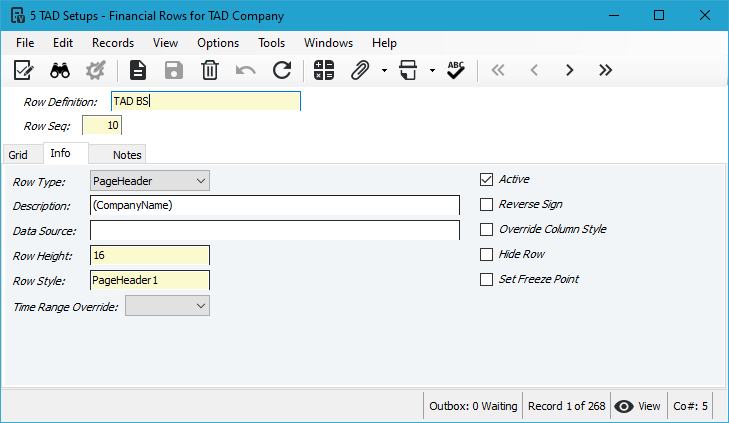
Task: Click 'Record 1 of 268' status text
Action: pos(567,406)
